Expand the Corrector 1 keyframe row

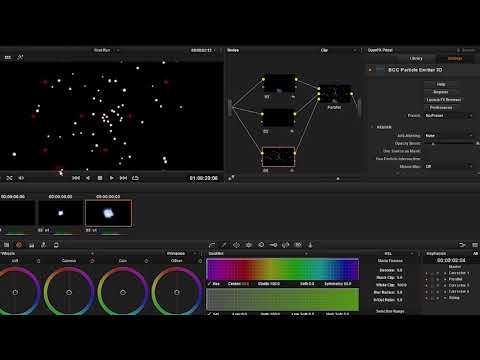coord(445,273)
